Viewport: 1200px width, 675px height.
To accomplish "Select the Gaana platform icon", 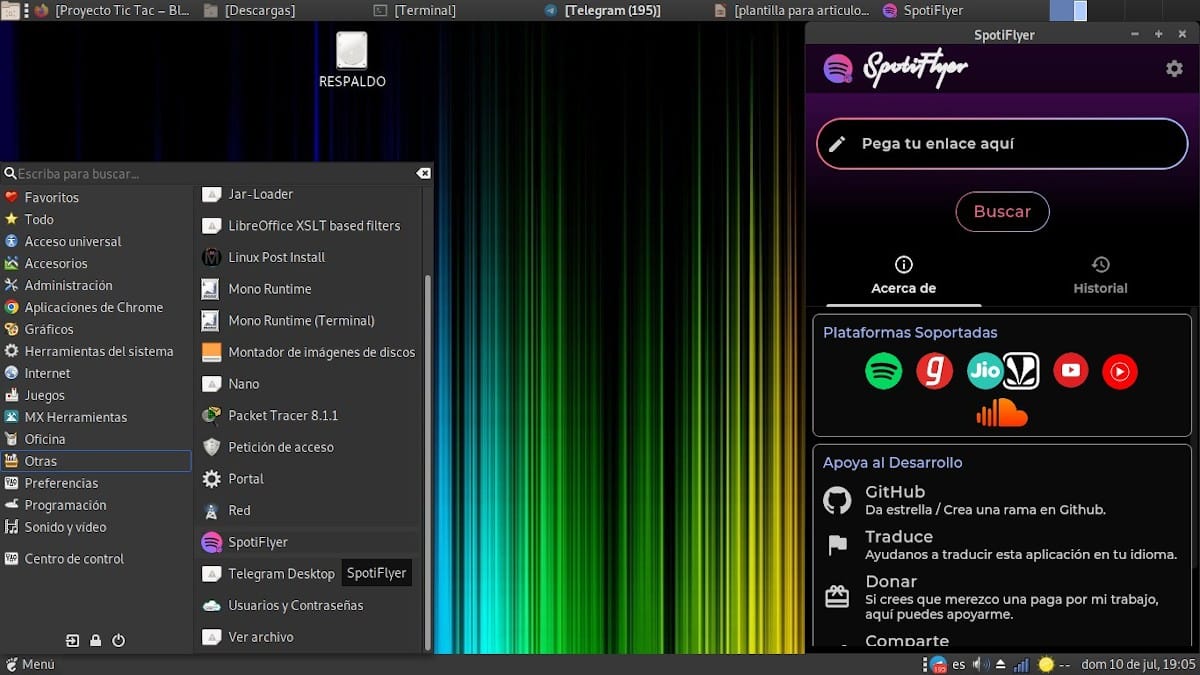I will (934, 371).
